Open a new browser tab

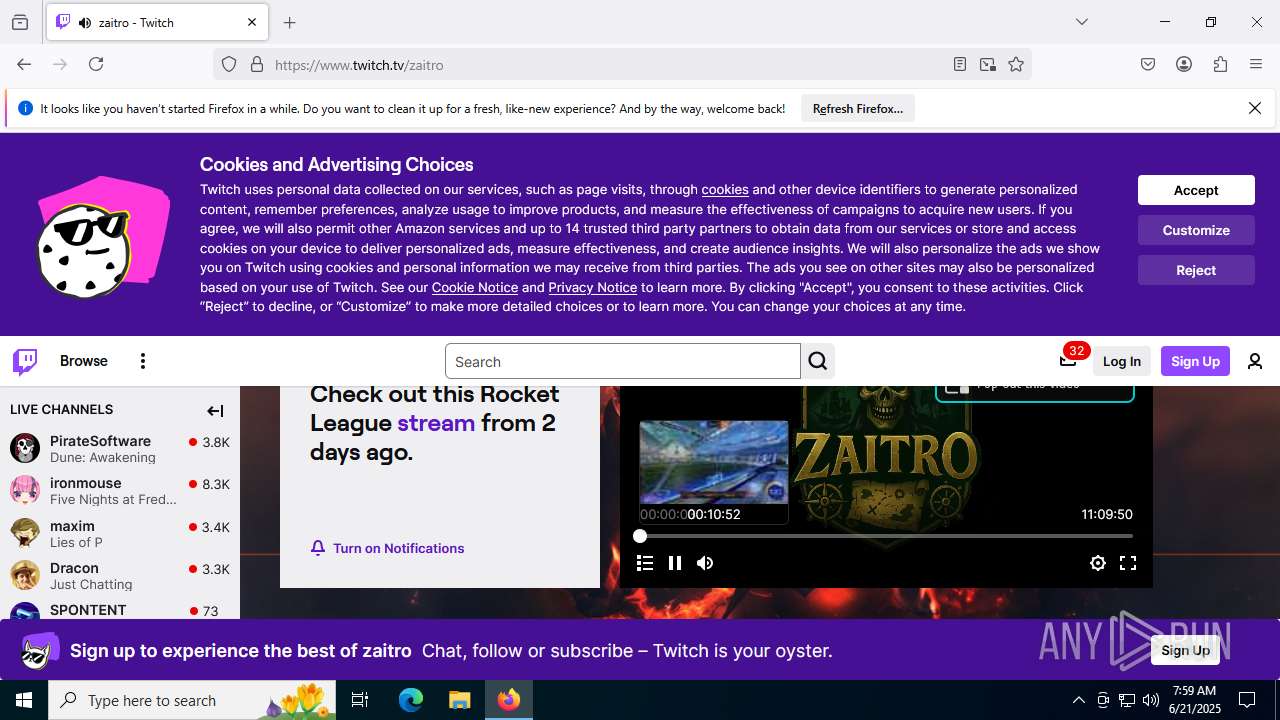click(290, 22)
